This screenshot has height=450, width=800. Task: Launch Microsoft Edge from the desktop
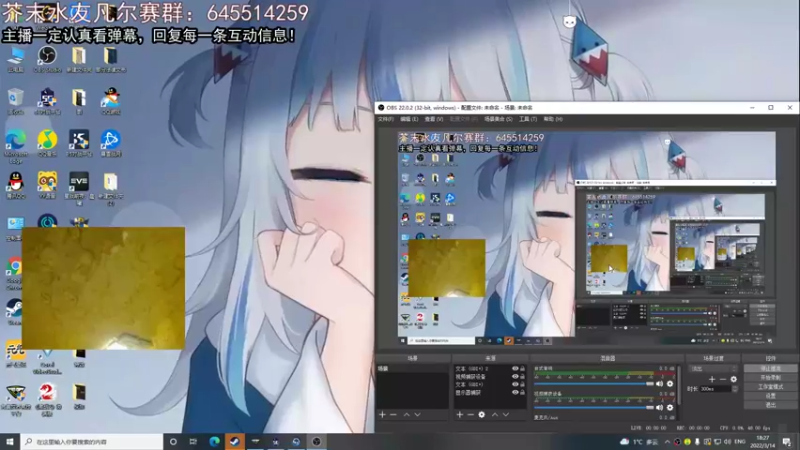(15, 146)
